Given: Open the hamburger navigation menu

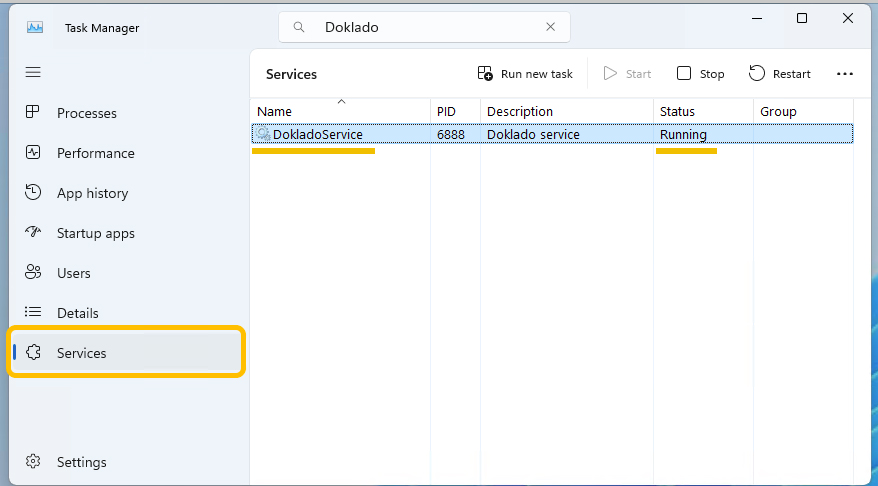Looking at the screenshot, I should [x=33, y=72].
